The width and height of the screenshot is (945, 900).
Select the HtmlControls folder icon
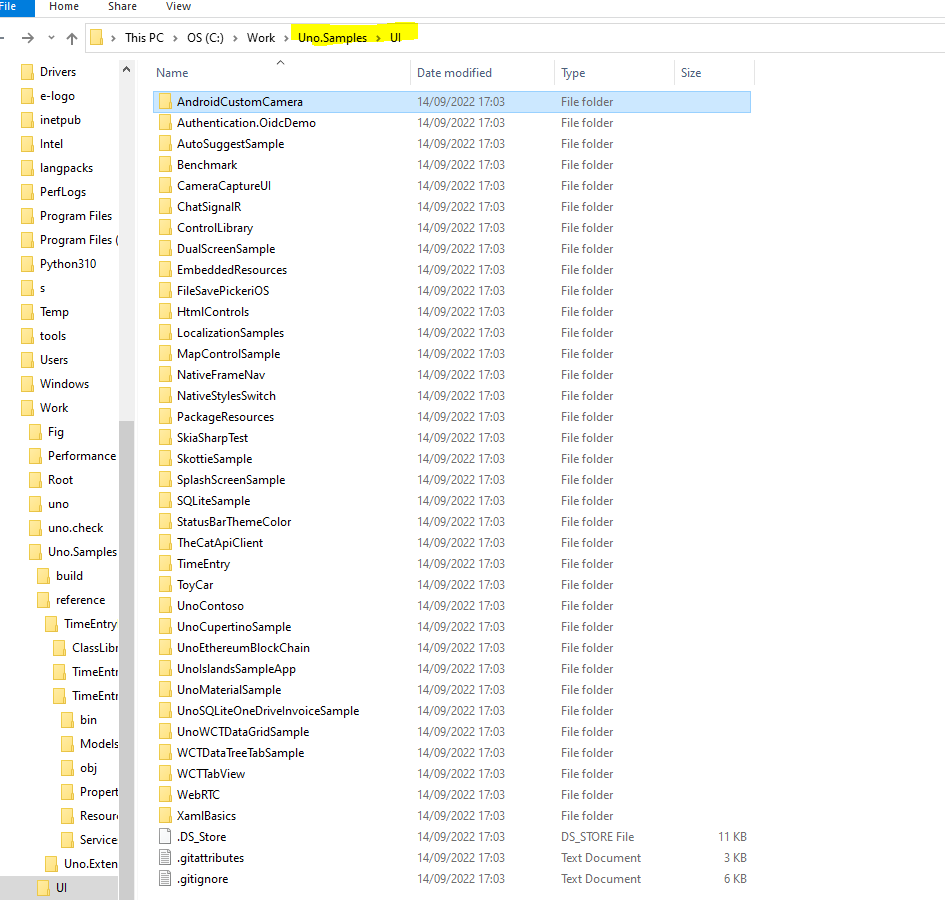pyautogui.click(x=165, y=312)
